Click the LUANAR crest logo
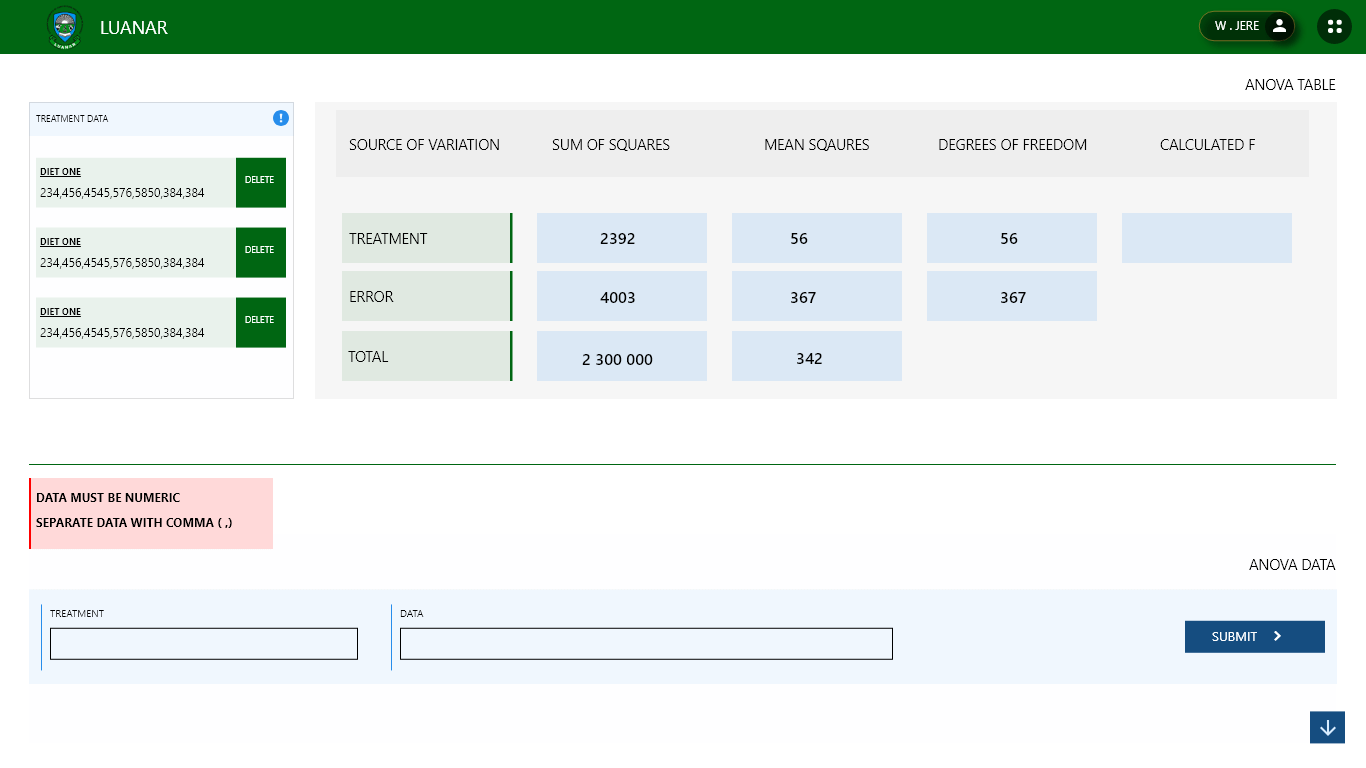The image size is (1366, 768). [x=65, y=27]
